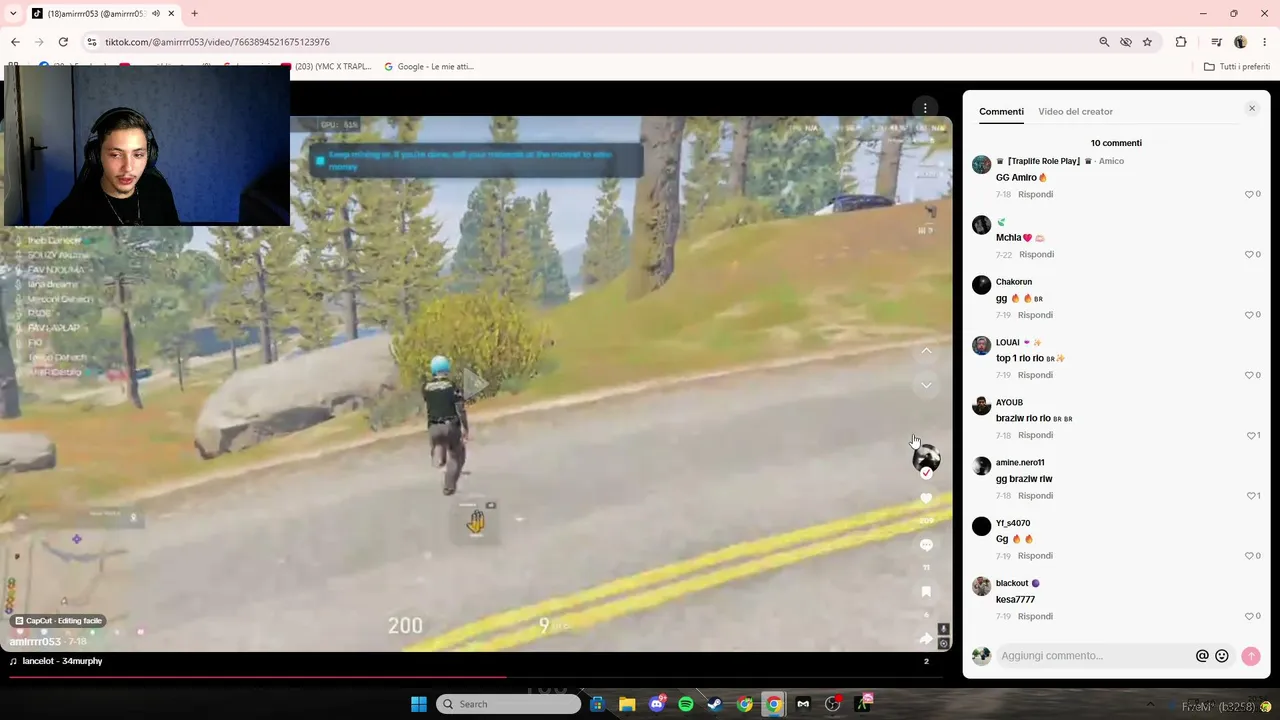1280x720 pixels.
Task: Like AYOUB's braziw rio rio comment
Action: click(1253, 436)
